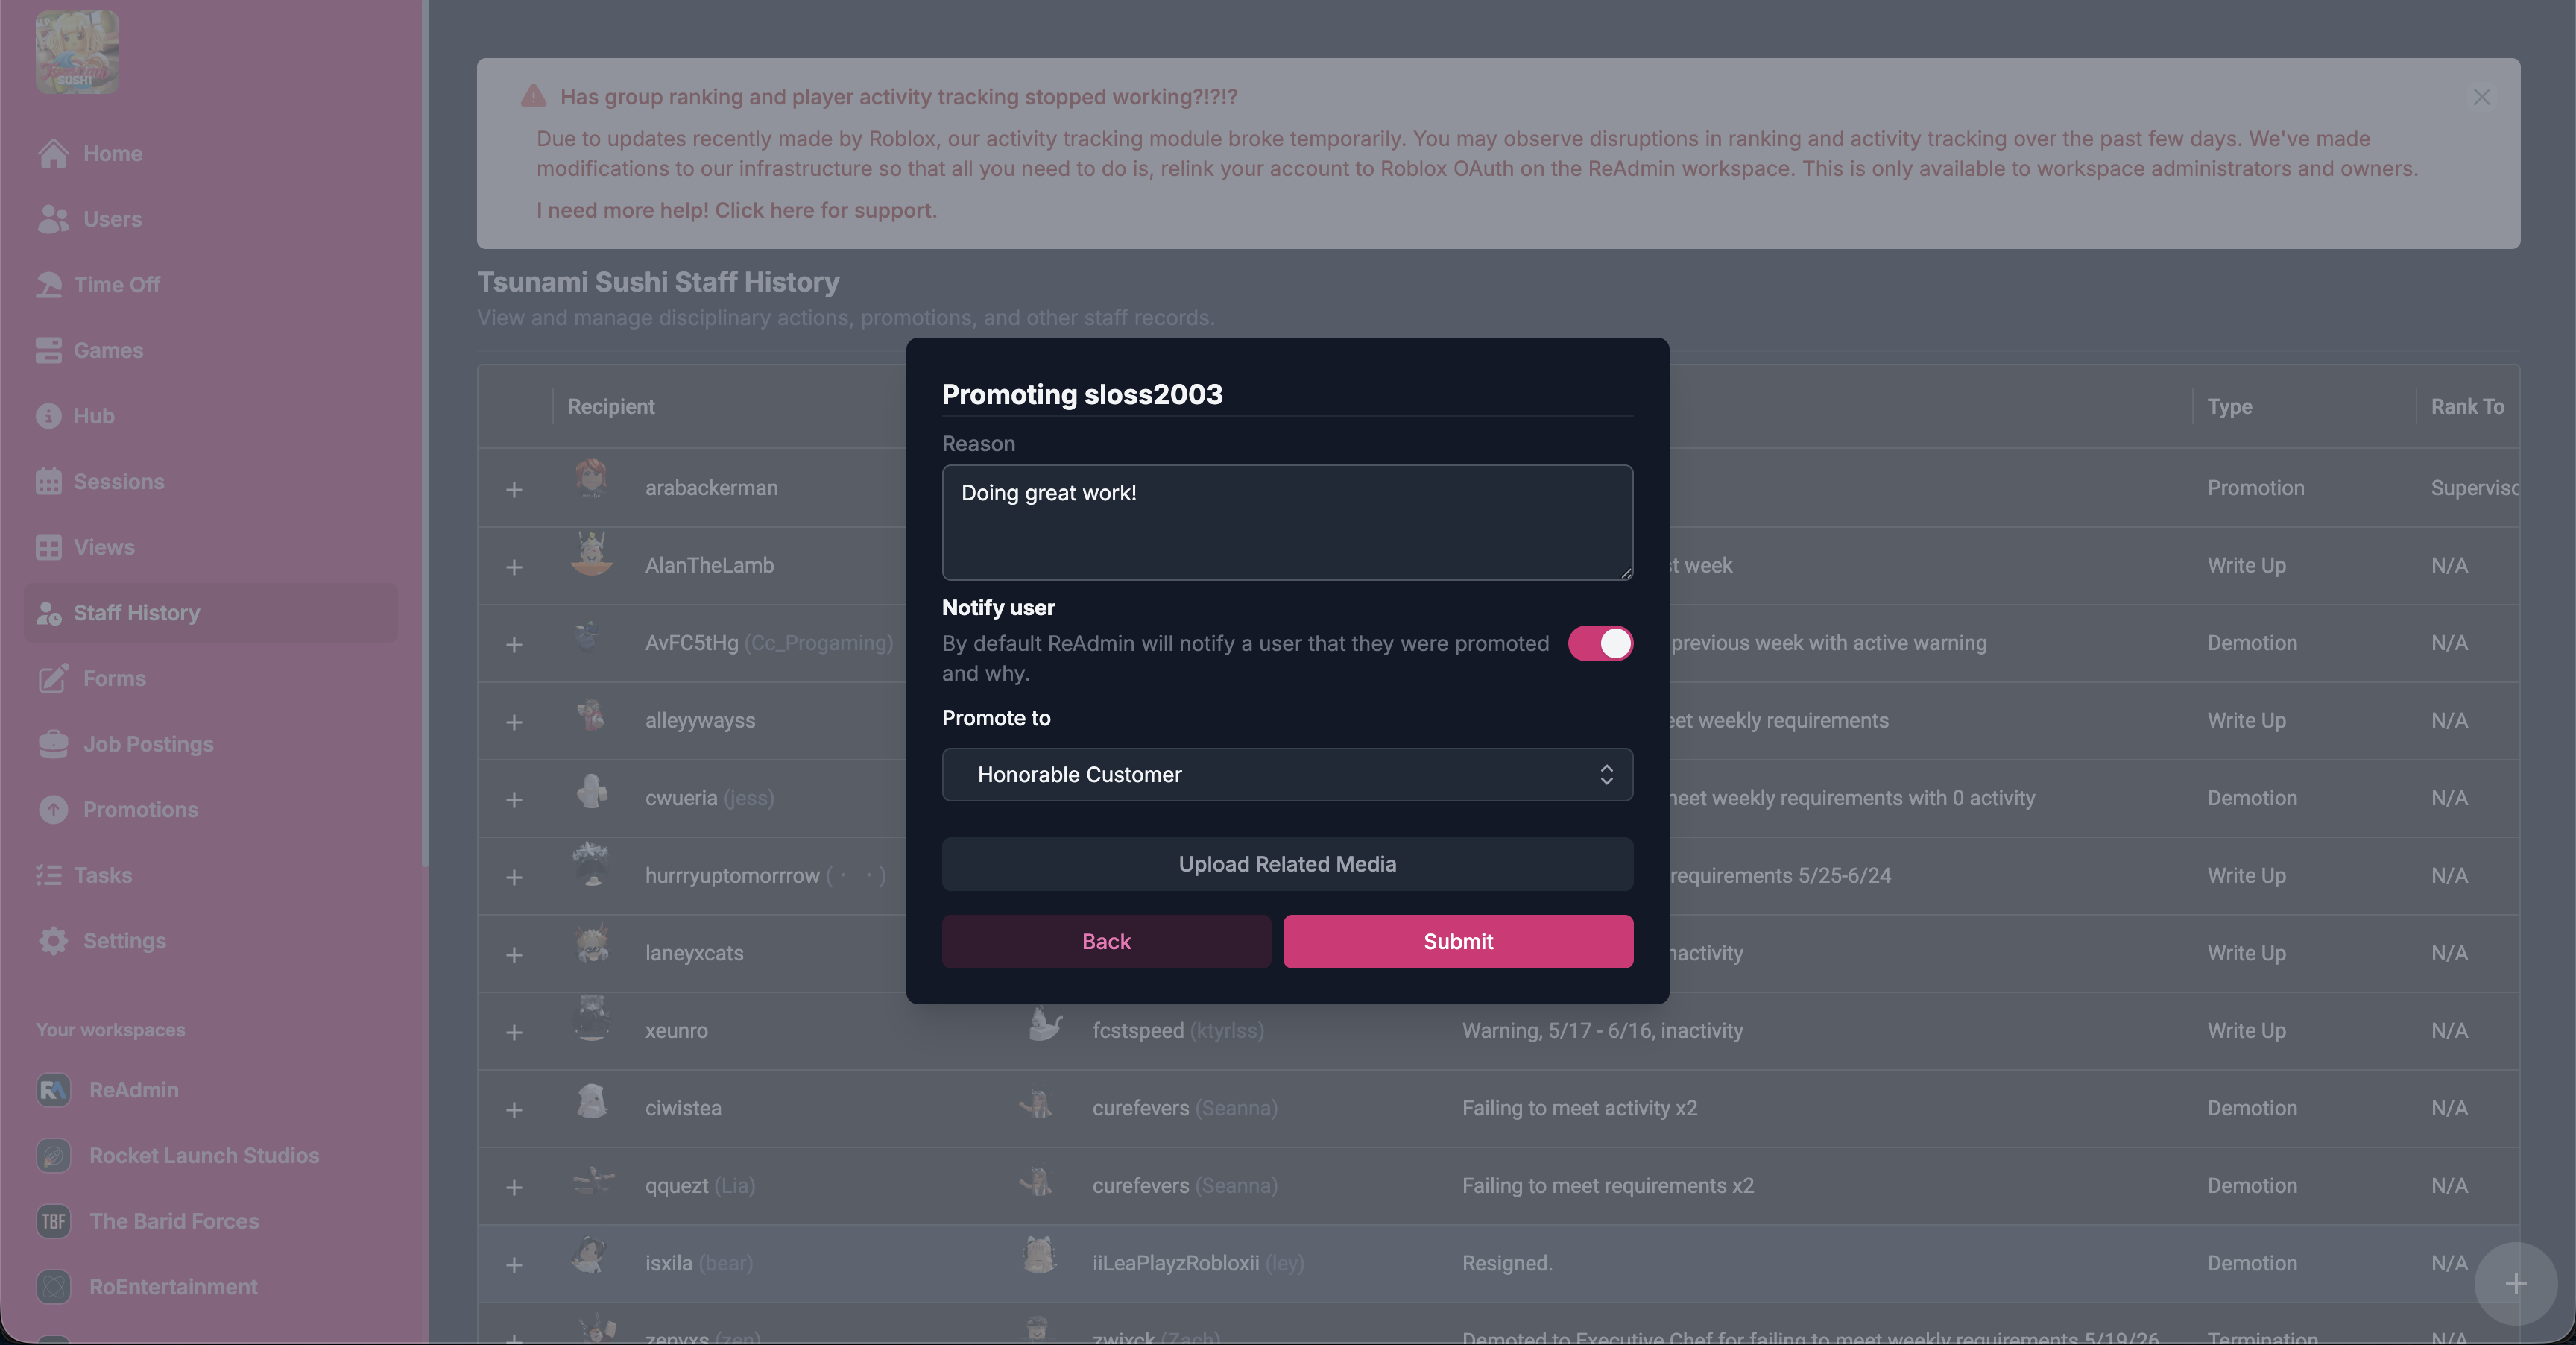Click the Hub info icon
The image size is (2576, 1345).
49,416
